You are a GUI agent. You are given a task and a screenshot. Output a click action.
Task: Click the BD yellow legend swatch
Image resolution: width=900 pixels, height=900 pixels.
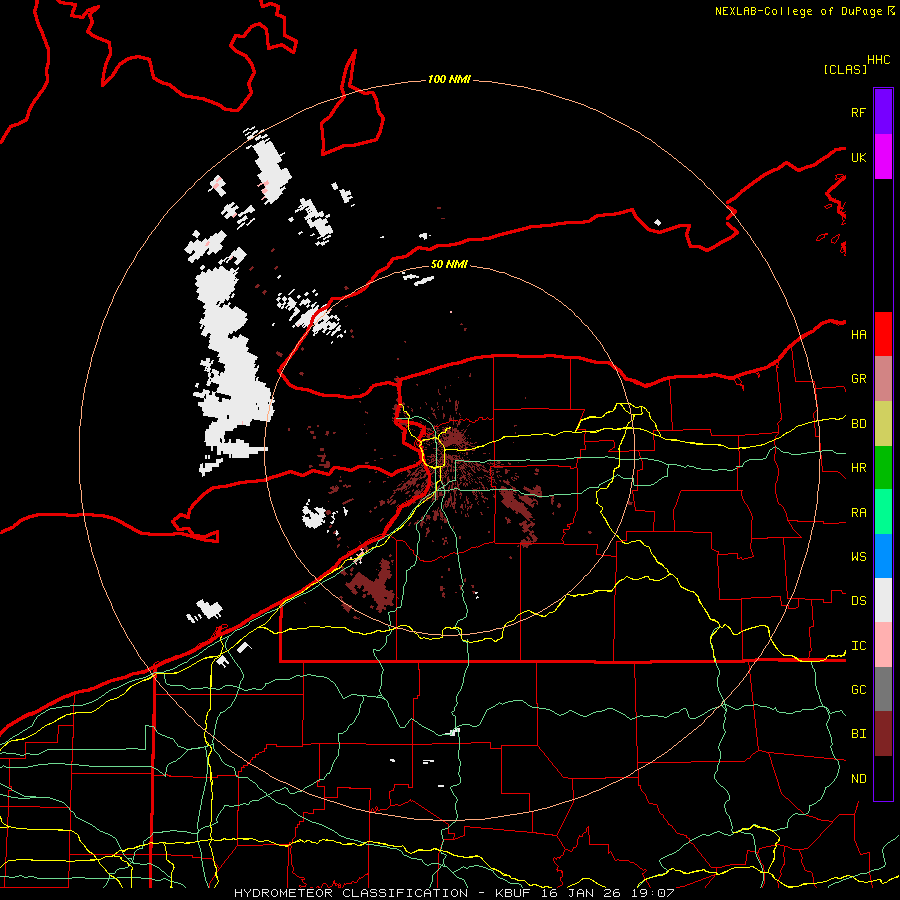(x=883, y=424)
